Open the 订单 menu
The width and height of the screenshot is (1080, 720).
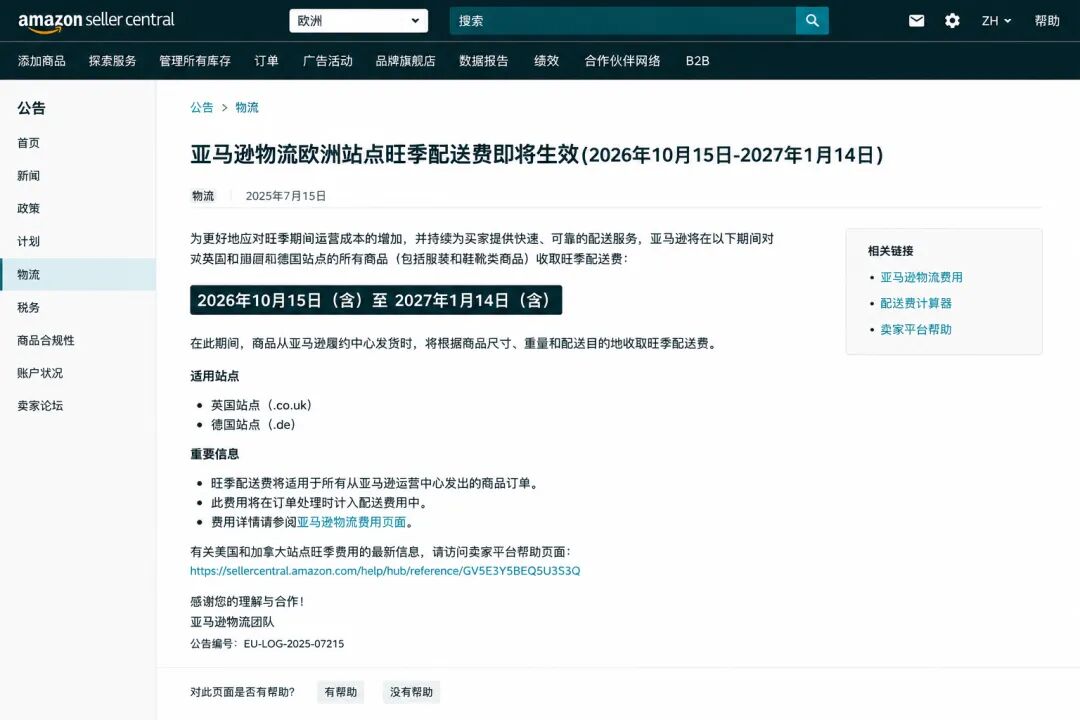(x=267, y=61)
